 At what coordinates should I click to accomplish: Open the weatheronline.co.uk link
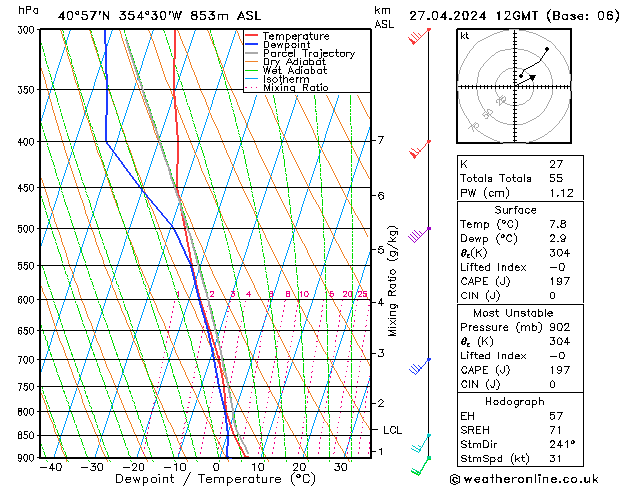tap(531, 479)
